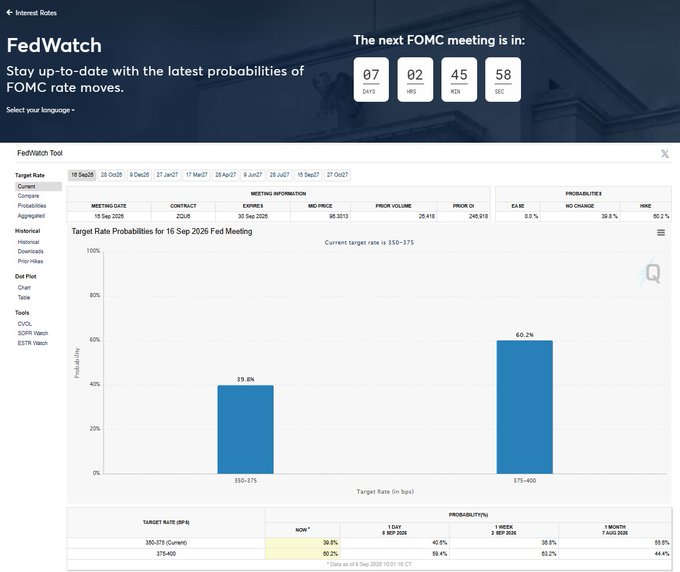Click the highlighted NOW value 39.8%
The width and height of the screenshot is (680, 572).
coord(303,543)
